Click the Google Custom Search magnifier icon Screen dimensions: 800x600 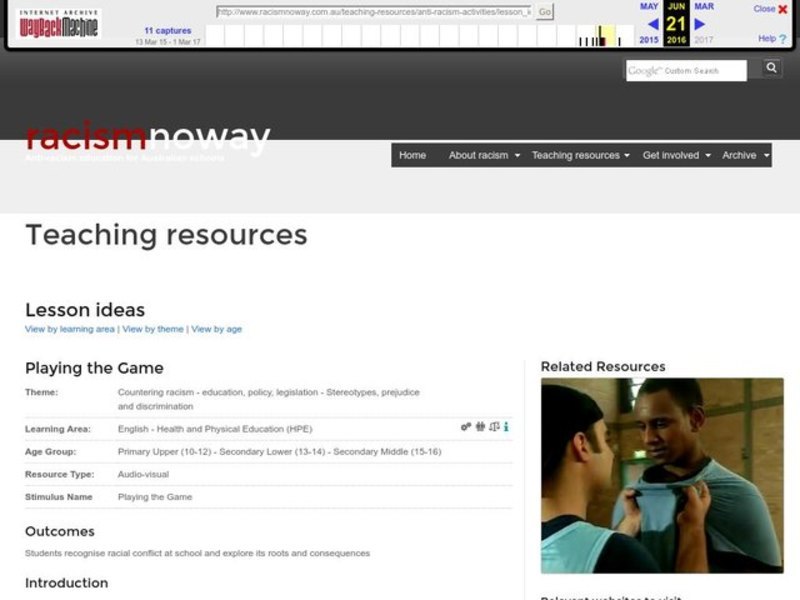pos(770,67)
